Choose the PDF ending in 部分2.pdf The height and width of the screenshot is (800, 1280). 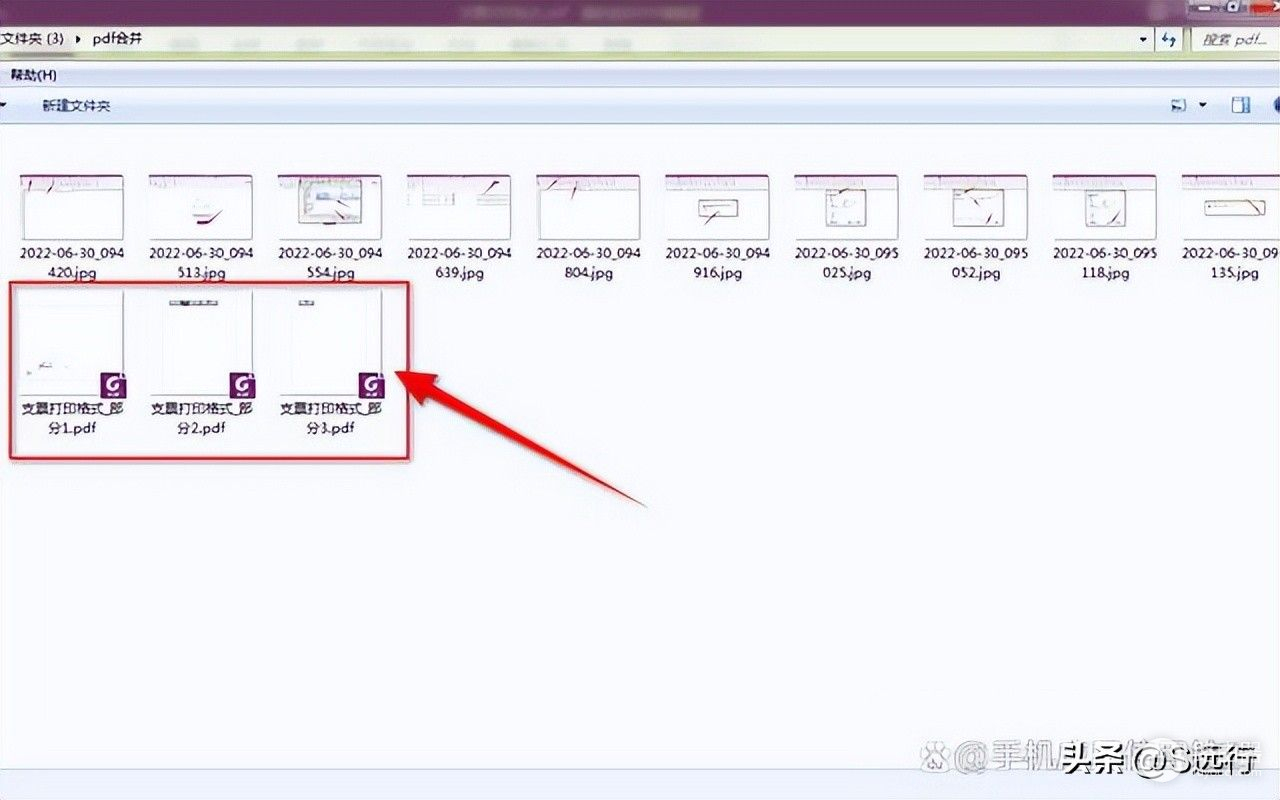pos(201,364)
